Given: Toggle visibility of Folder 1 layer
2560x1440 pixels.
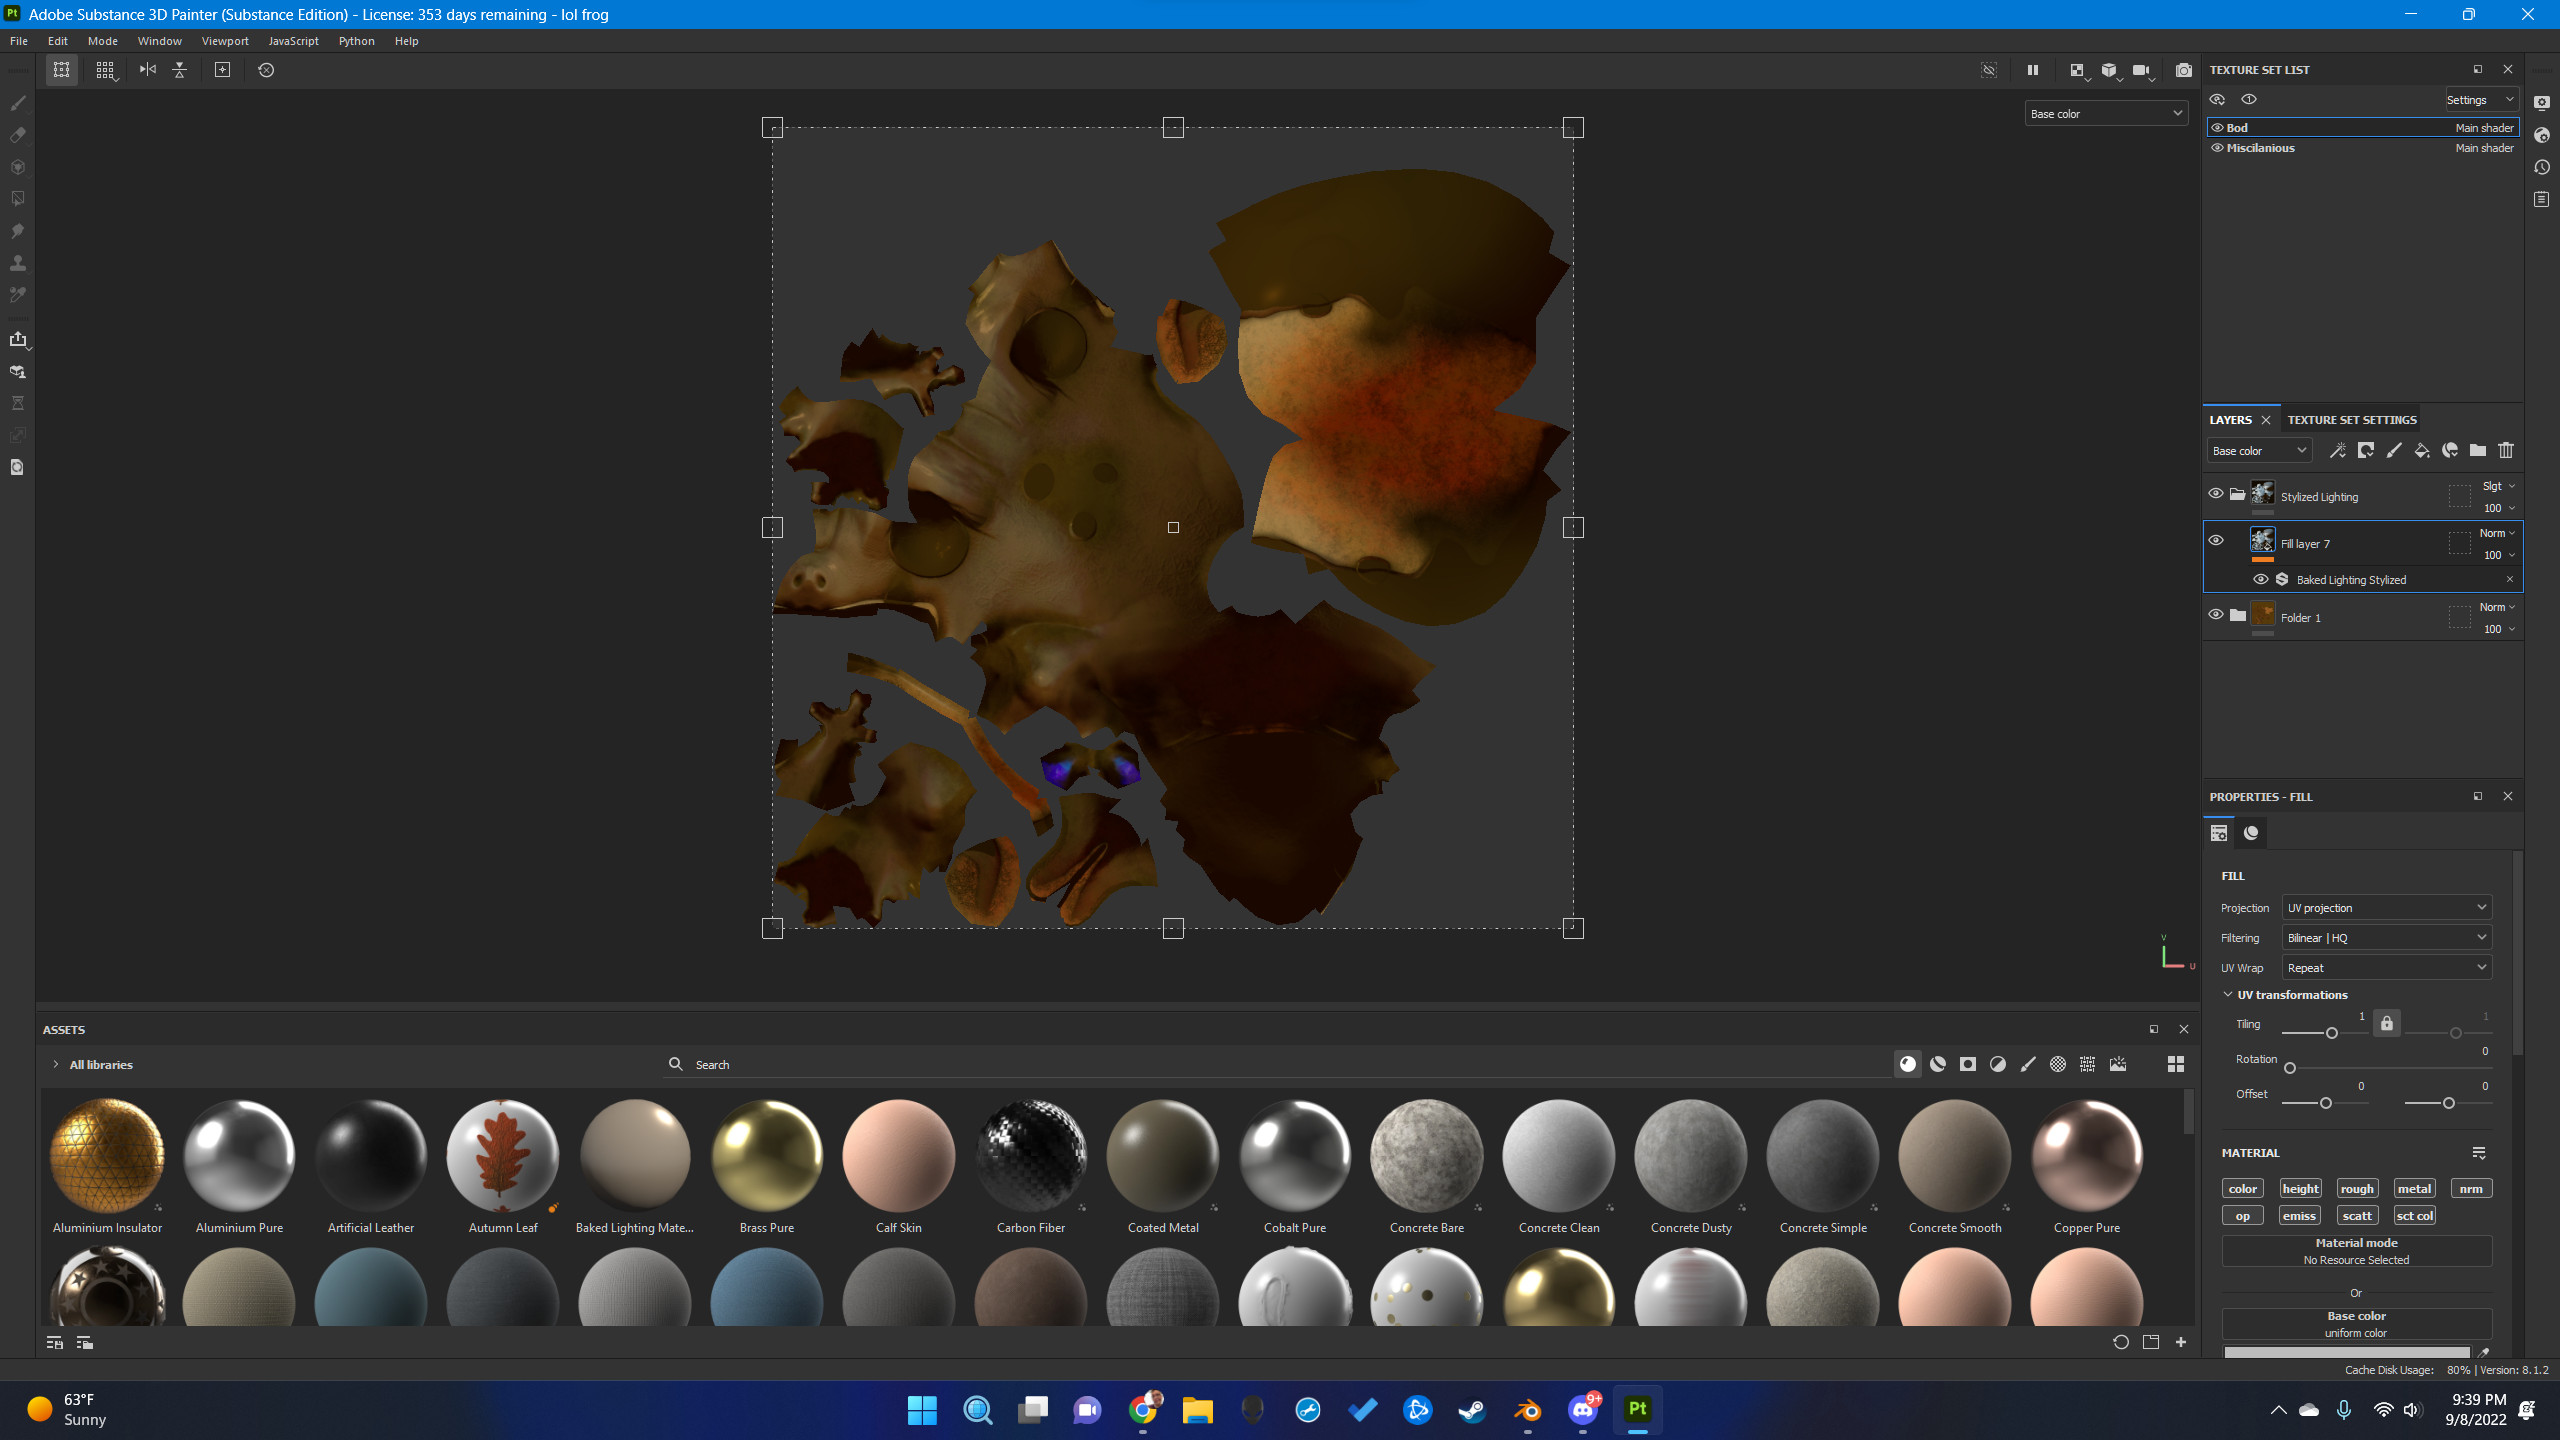Looking at the screenshot, I should point(2216,615).
